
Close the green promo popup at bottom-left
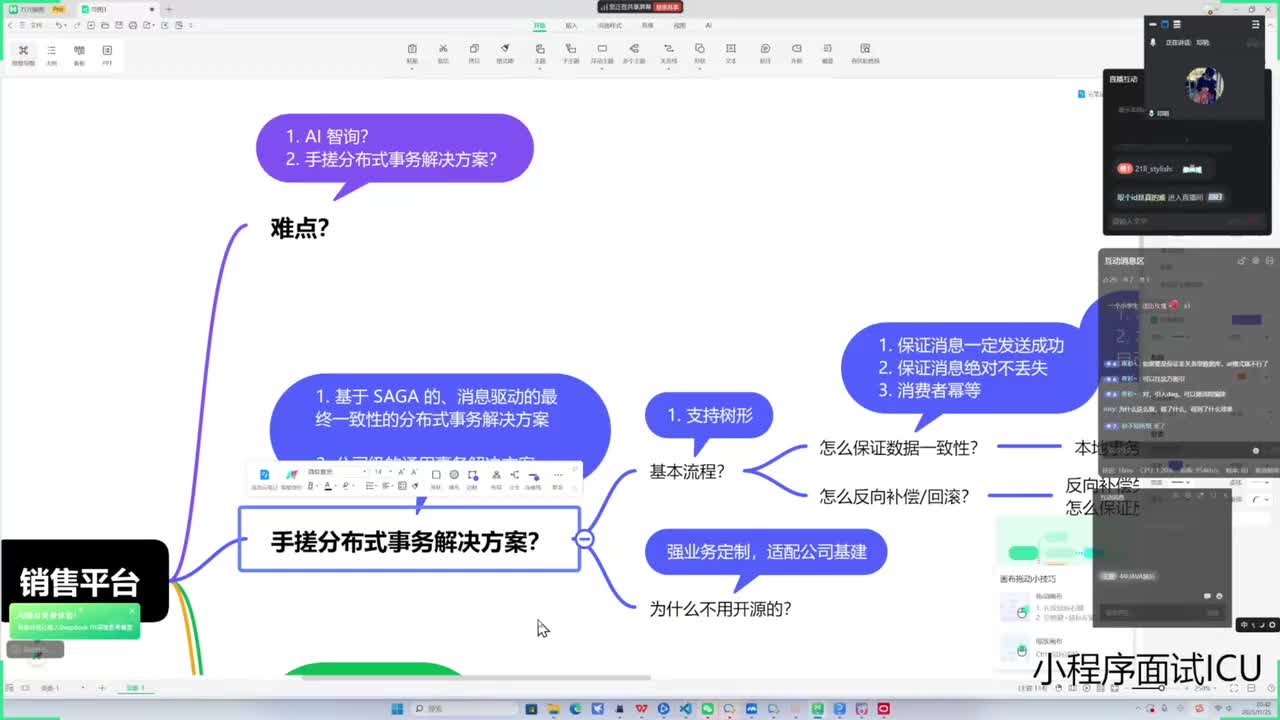point(131,611)
